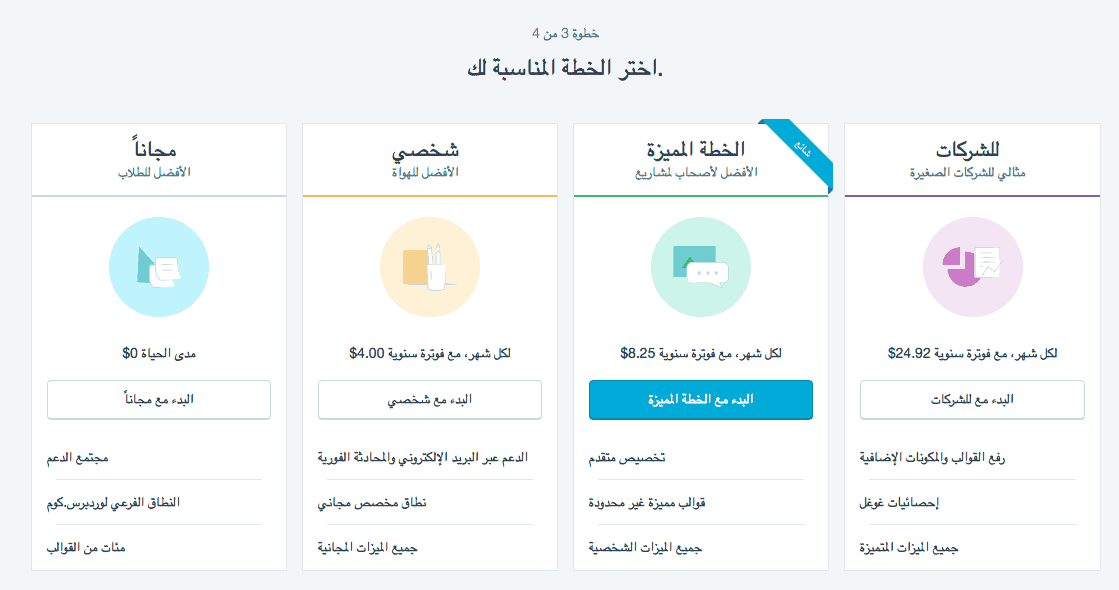Open the 'شخصي' plan heading
This screenshot has width=1119, height=590.
click(x=425, y=151)
